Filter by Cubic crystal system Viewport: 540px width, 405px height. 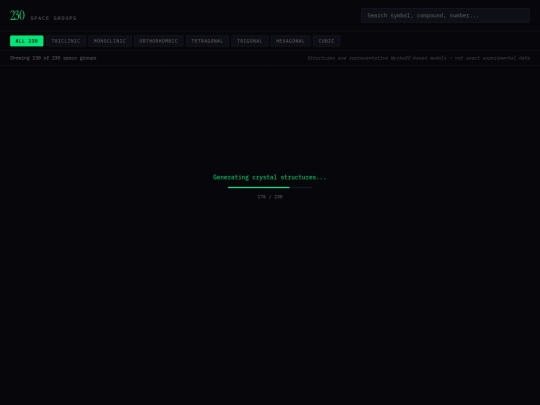coord(326,41)
